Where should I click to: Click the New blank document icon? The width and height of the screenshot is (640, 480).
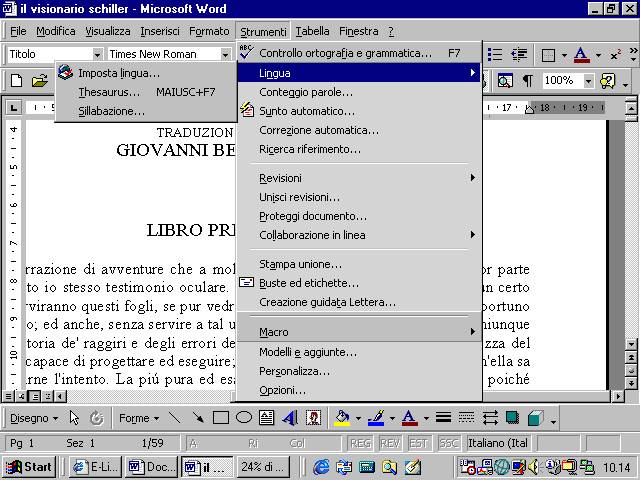[x=16, y=80]
